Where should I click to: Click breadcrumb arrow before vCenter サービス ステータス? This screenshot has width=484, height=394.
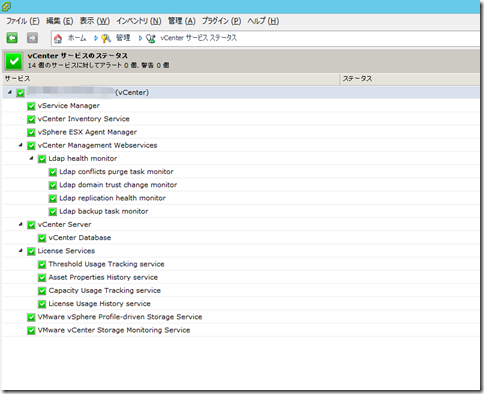140,38
